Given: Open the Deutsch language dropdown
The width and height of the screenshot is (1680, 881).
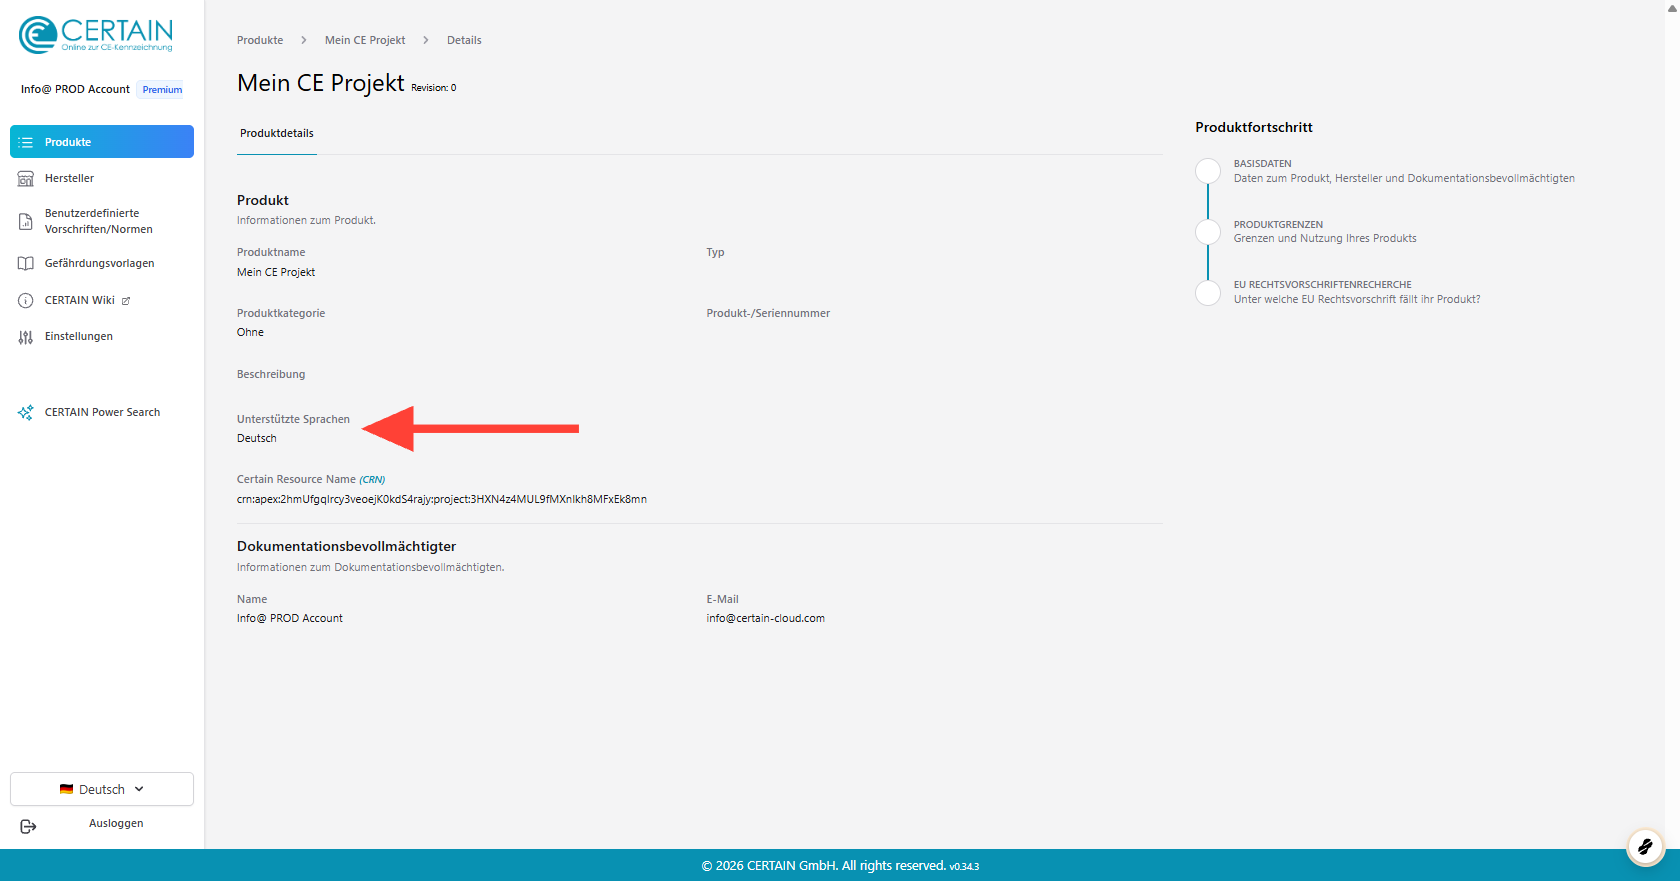Looking at the screenshot, I should coord(102,789).
